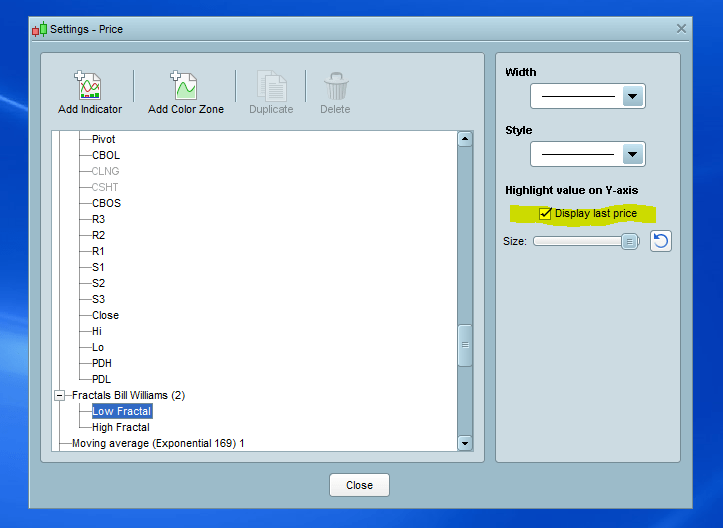
Task: Select the Low Fractal item
Action: 122,411
